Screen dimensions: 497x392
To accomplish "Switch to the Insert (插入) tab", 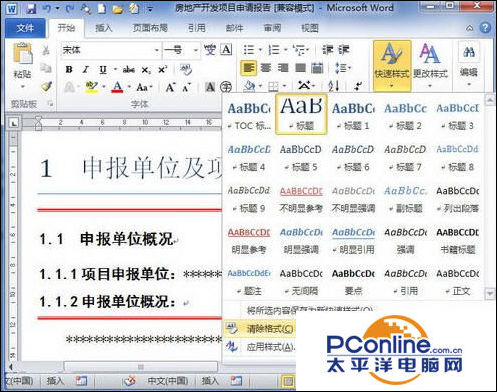I will 103,28.
